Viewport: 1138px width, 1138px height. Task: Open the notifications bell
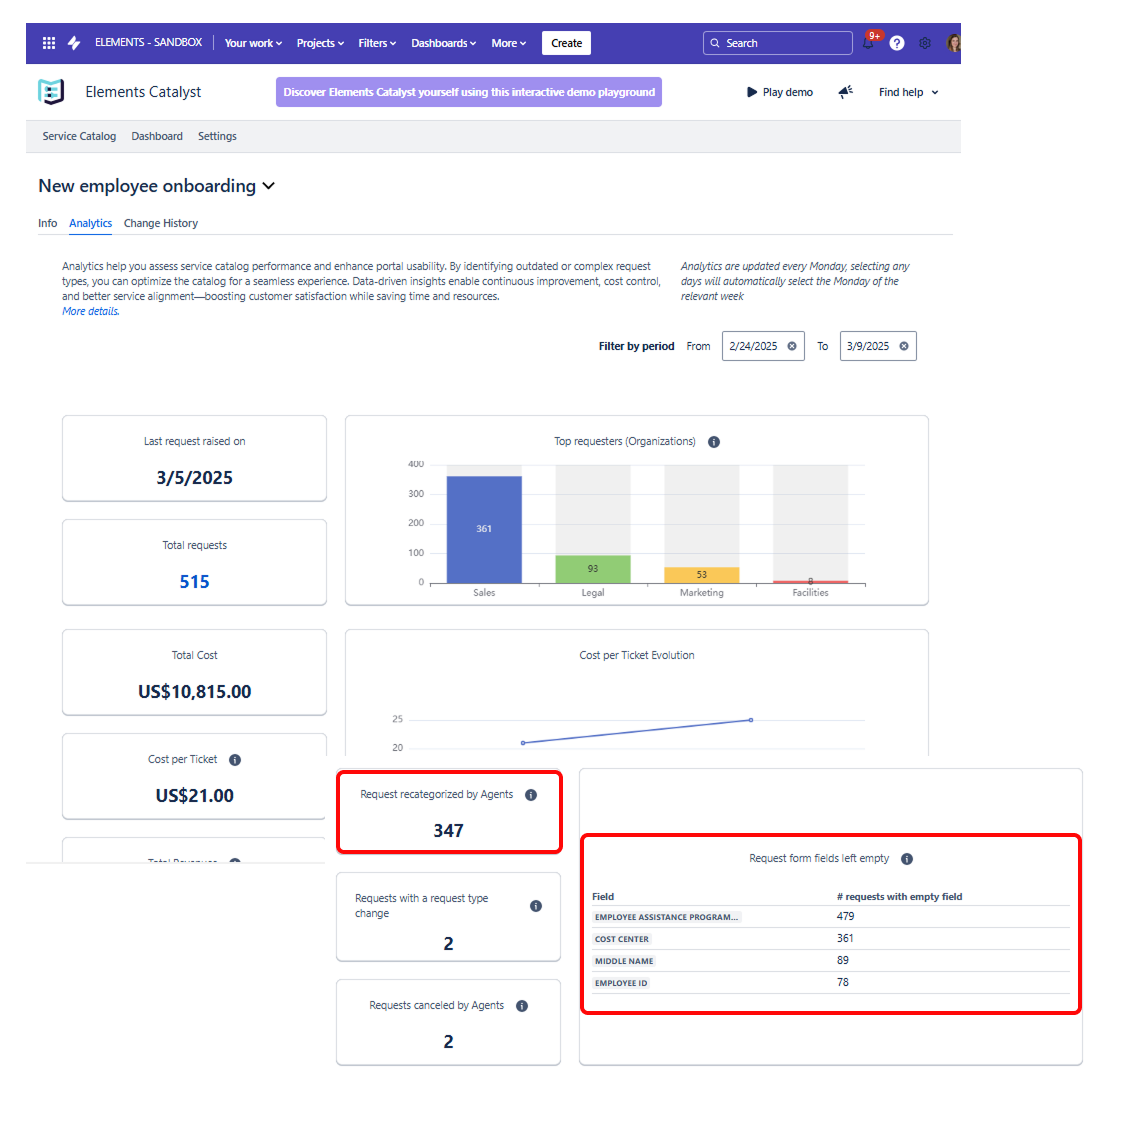[x=868, y=43]
